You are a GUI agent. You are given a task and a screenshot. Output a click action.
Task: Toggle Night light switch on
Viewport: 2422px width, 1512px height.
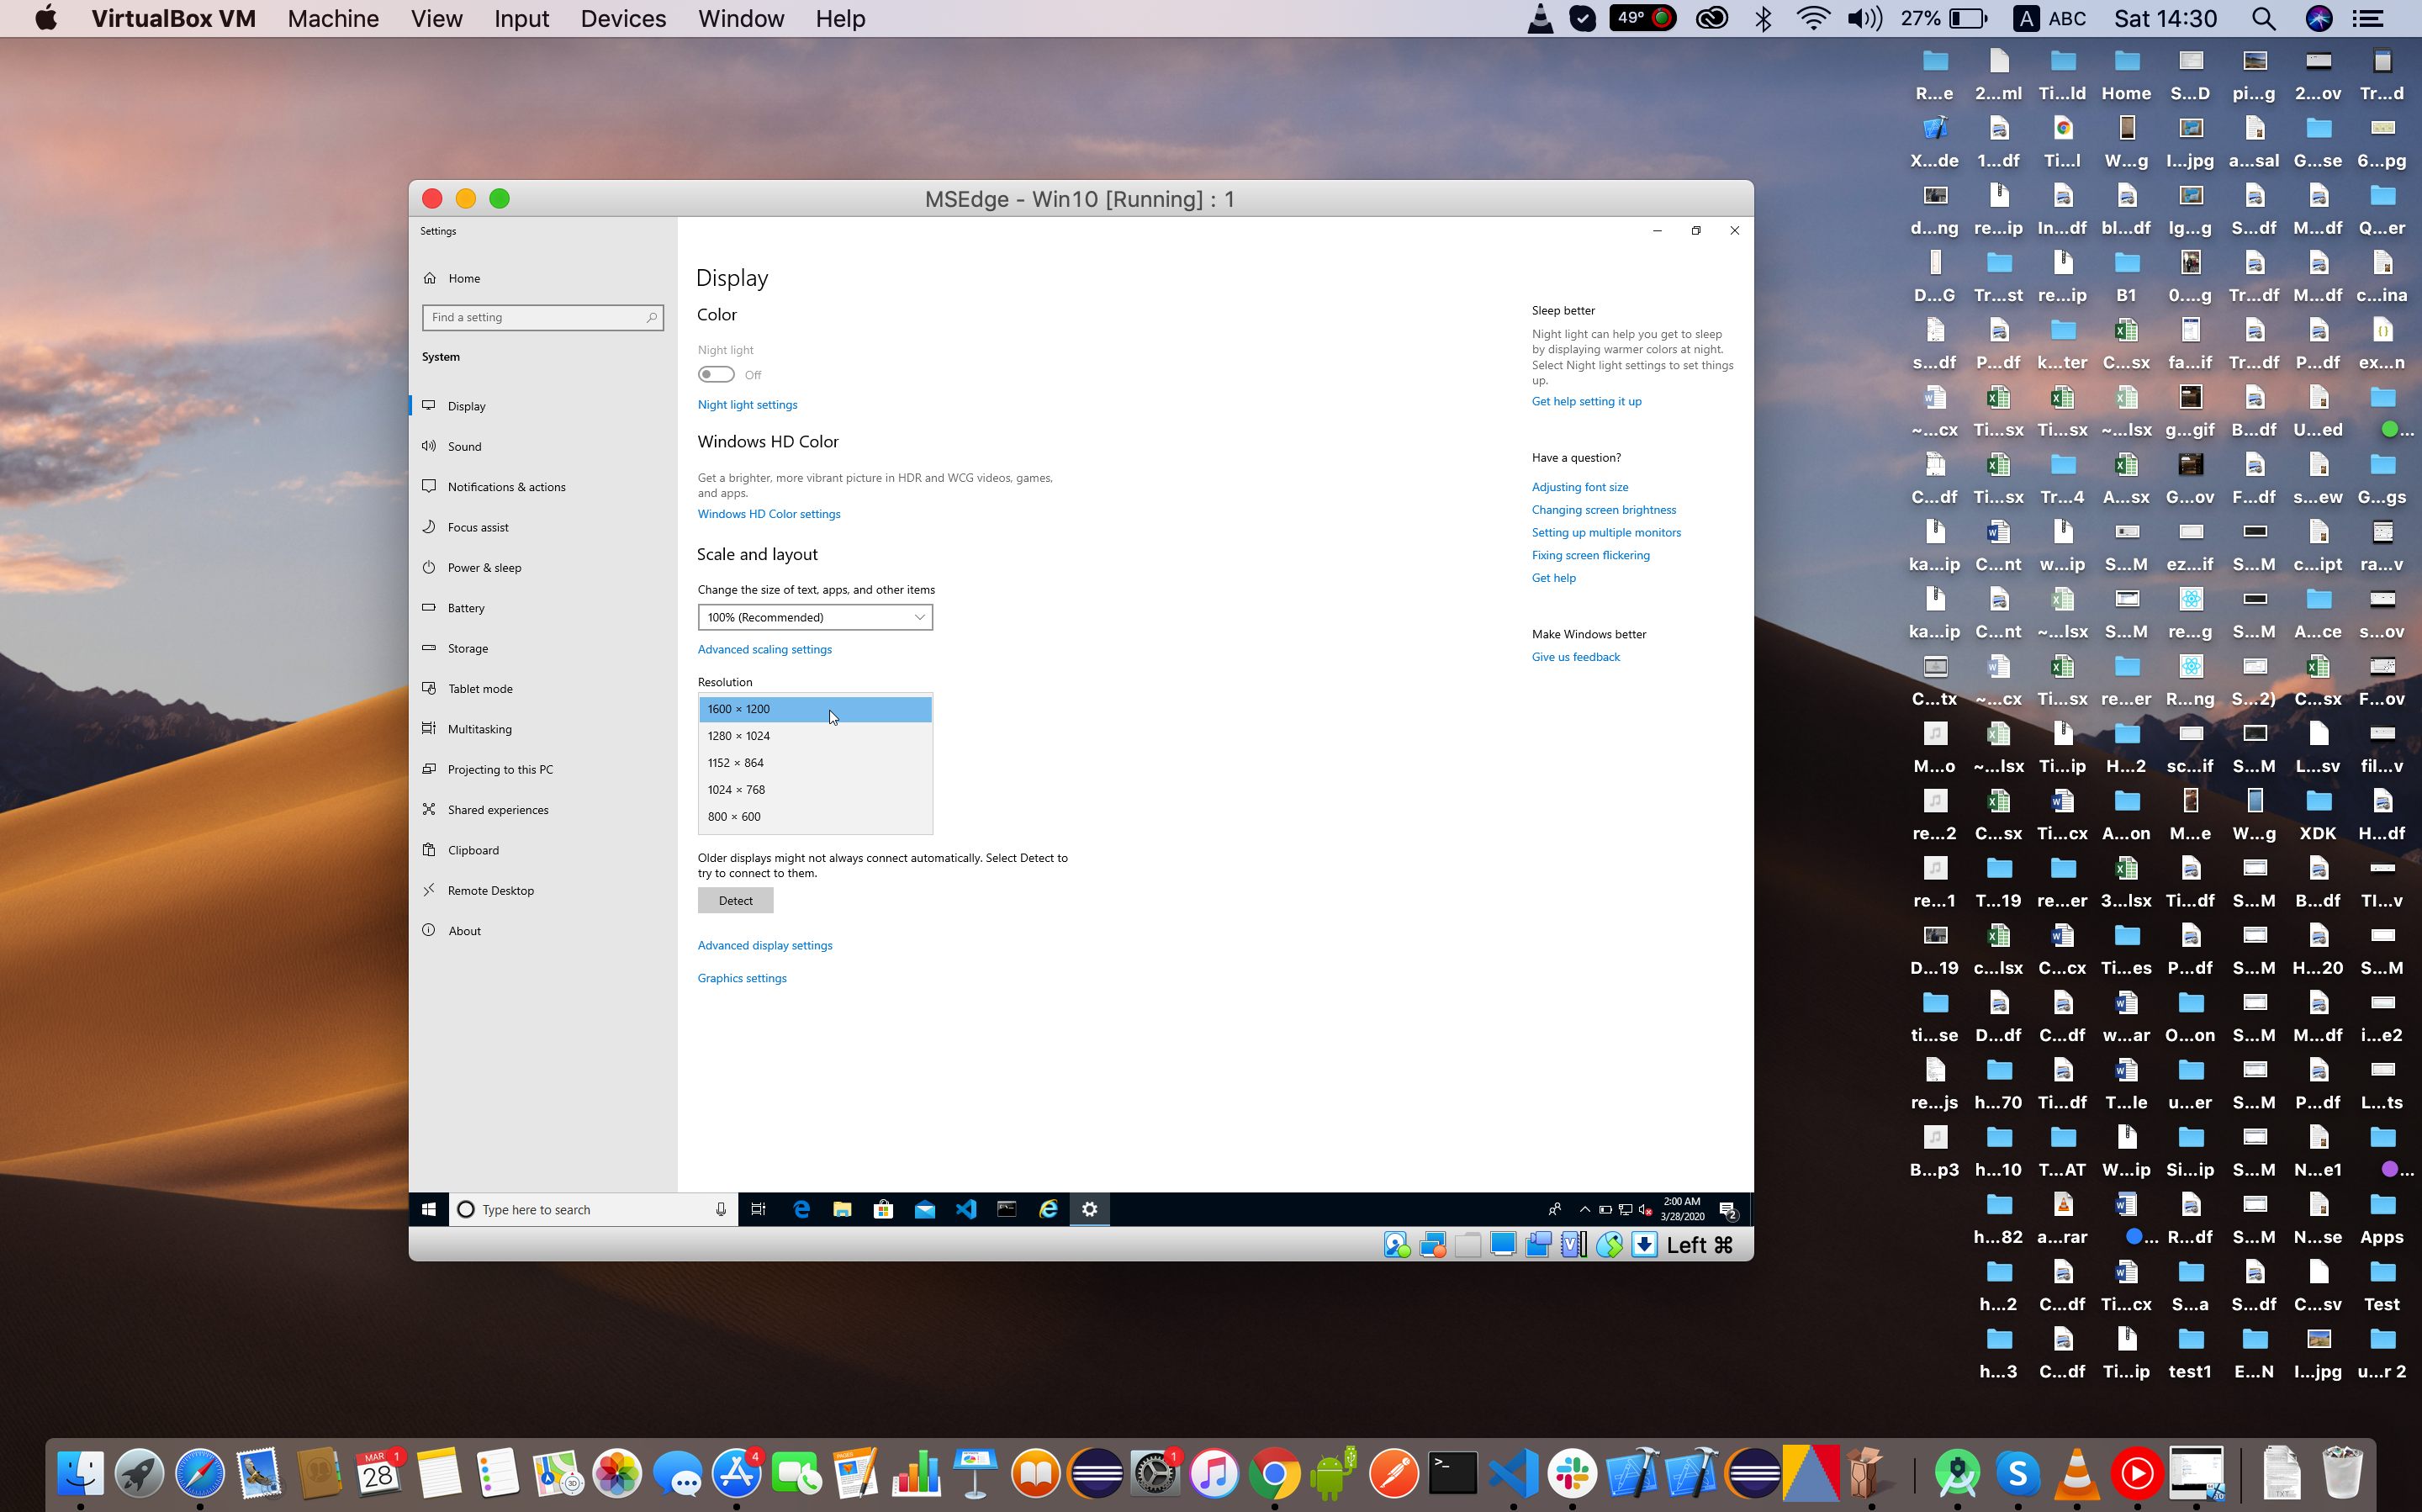(x=716, y=374)
